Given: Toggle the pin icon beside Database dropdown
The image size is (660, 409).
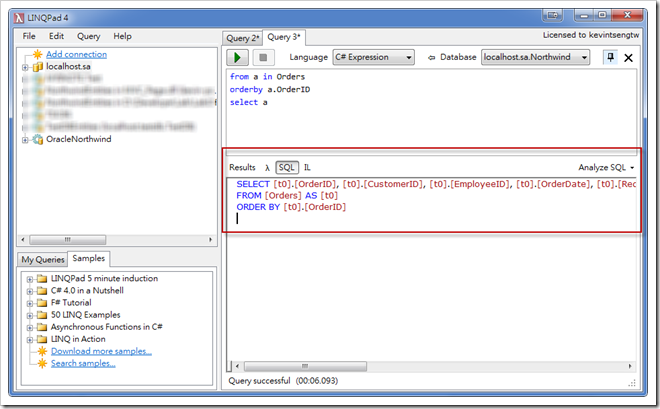Looking at the screenshot, I should pyautogui.click(x=610, y=57).
